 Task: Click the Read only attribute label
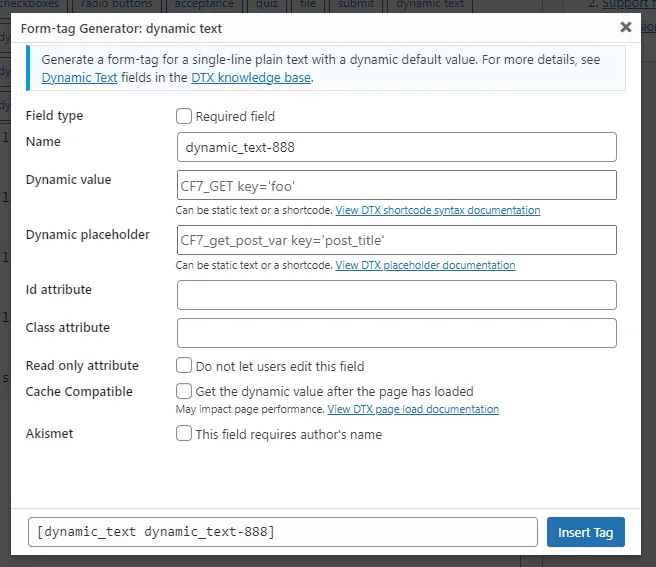point(82,366)
